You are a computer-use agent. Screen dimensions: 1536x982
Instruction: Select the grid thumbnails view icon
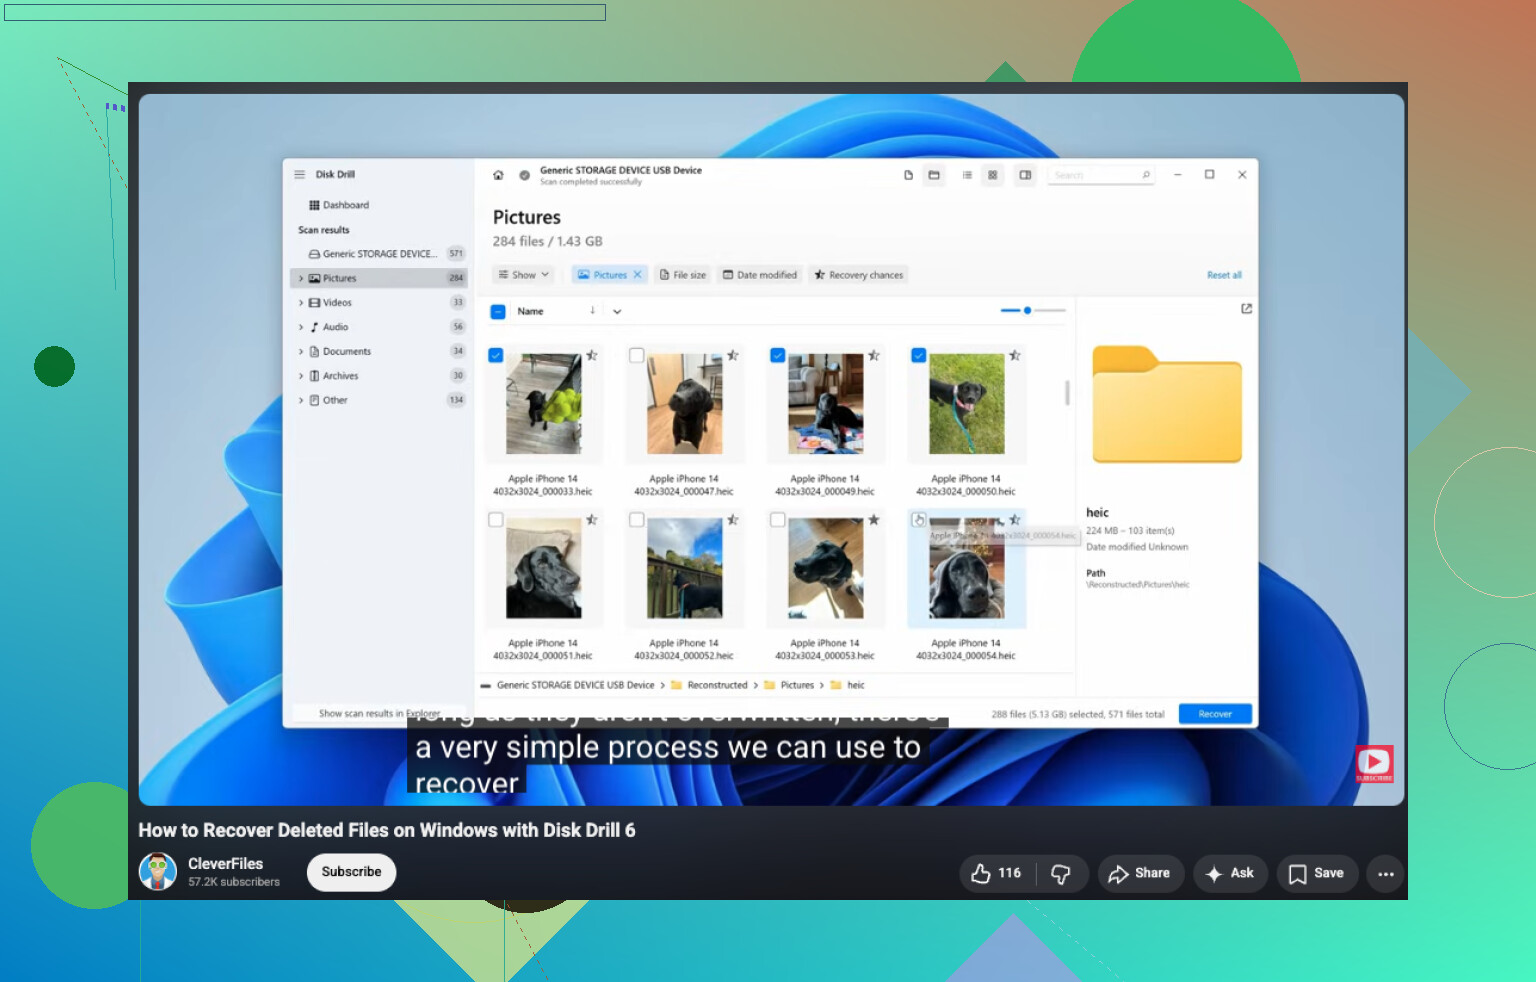[993, 175]
